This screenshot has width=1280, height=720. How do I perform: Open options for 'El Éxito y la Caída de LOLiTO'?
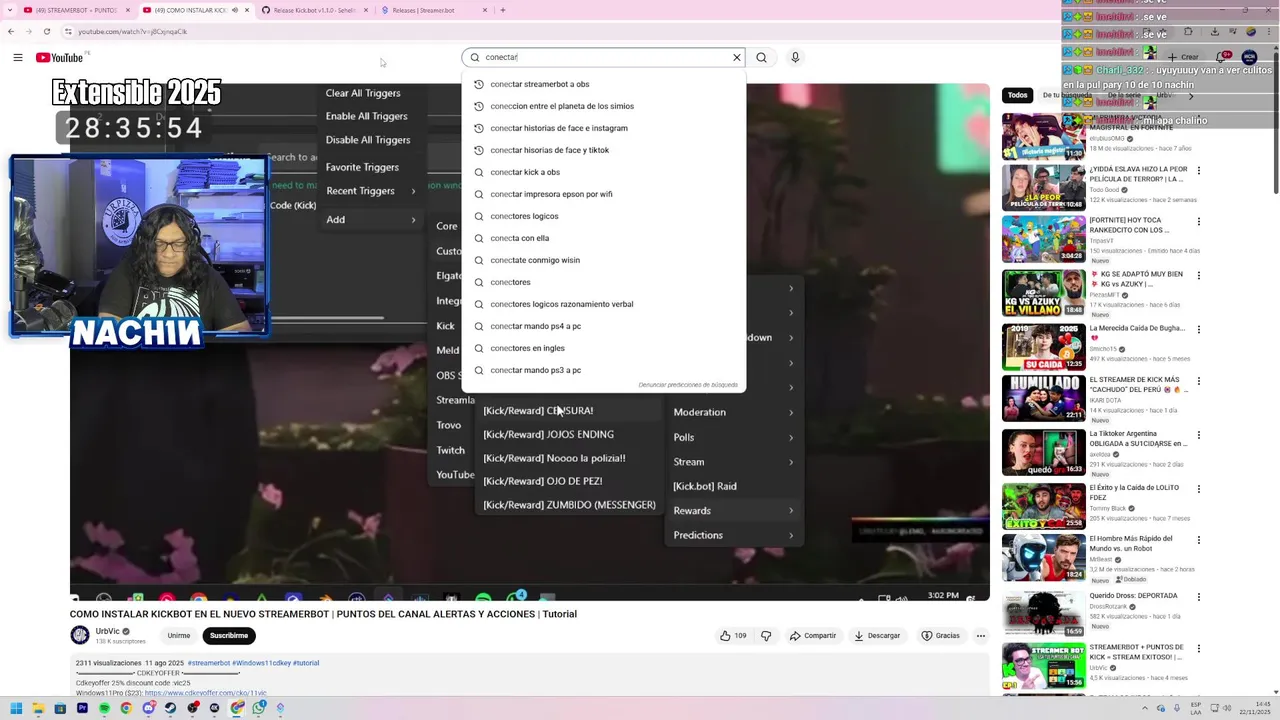tap(1199, 491)
